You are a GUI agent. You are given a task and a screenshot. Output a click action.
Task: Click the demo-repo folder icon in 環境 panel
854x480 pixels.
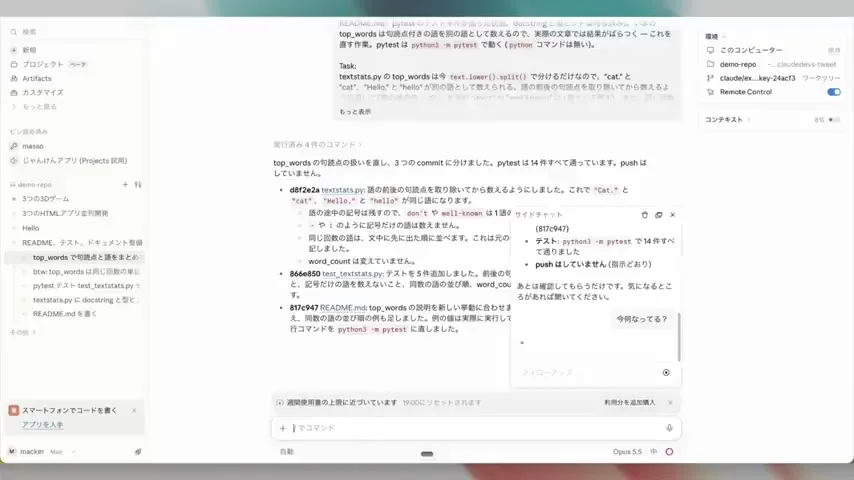[710, 64]
